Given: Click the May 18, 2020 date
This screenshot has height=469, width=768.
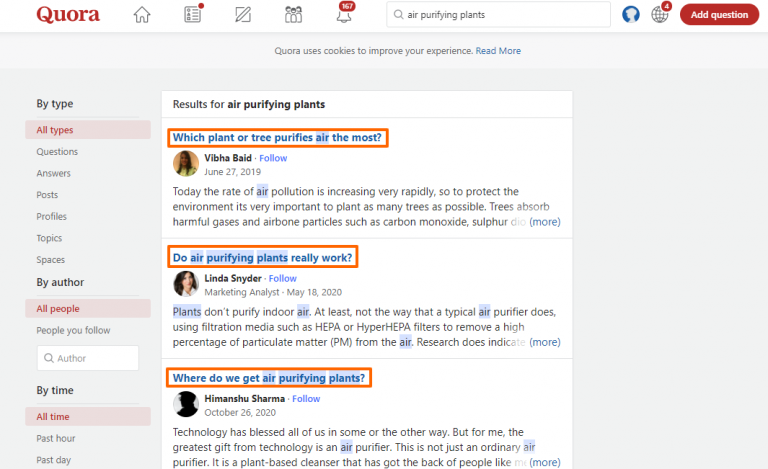Looking at the screenshot, I should (x=314, y=292).
